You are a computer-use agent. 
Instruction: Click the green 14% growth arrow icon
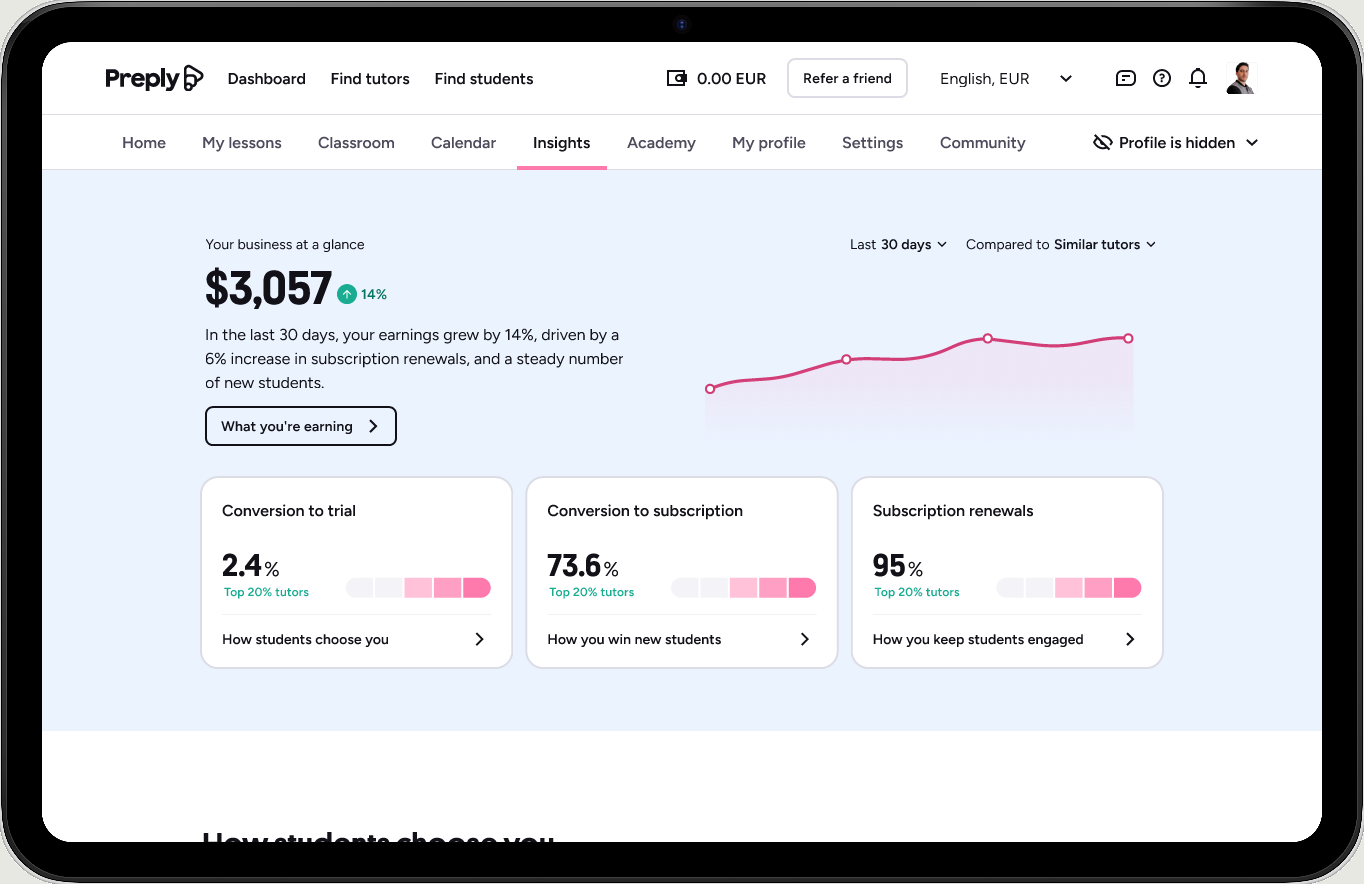(x=346, y=294)
